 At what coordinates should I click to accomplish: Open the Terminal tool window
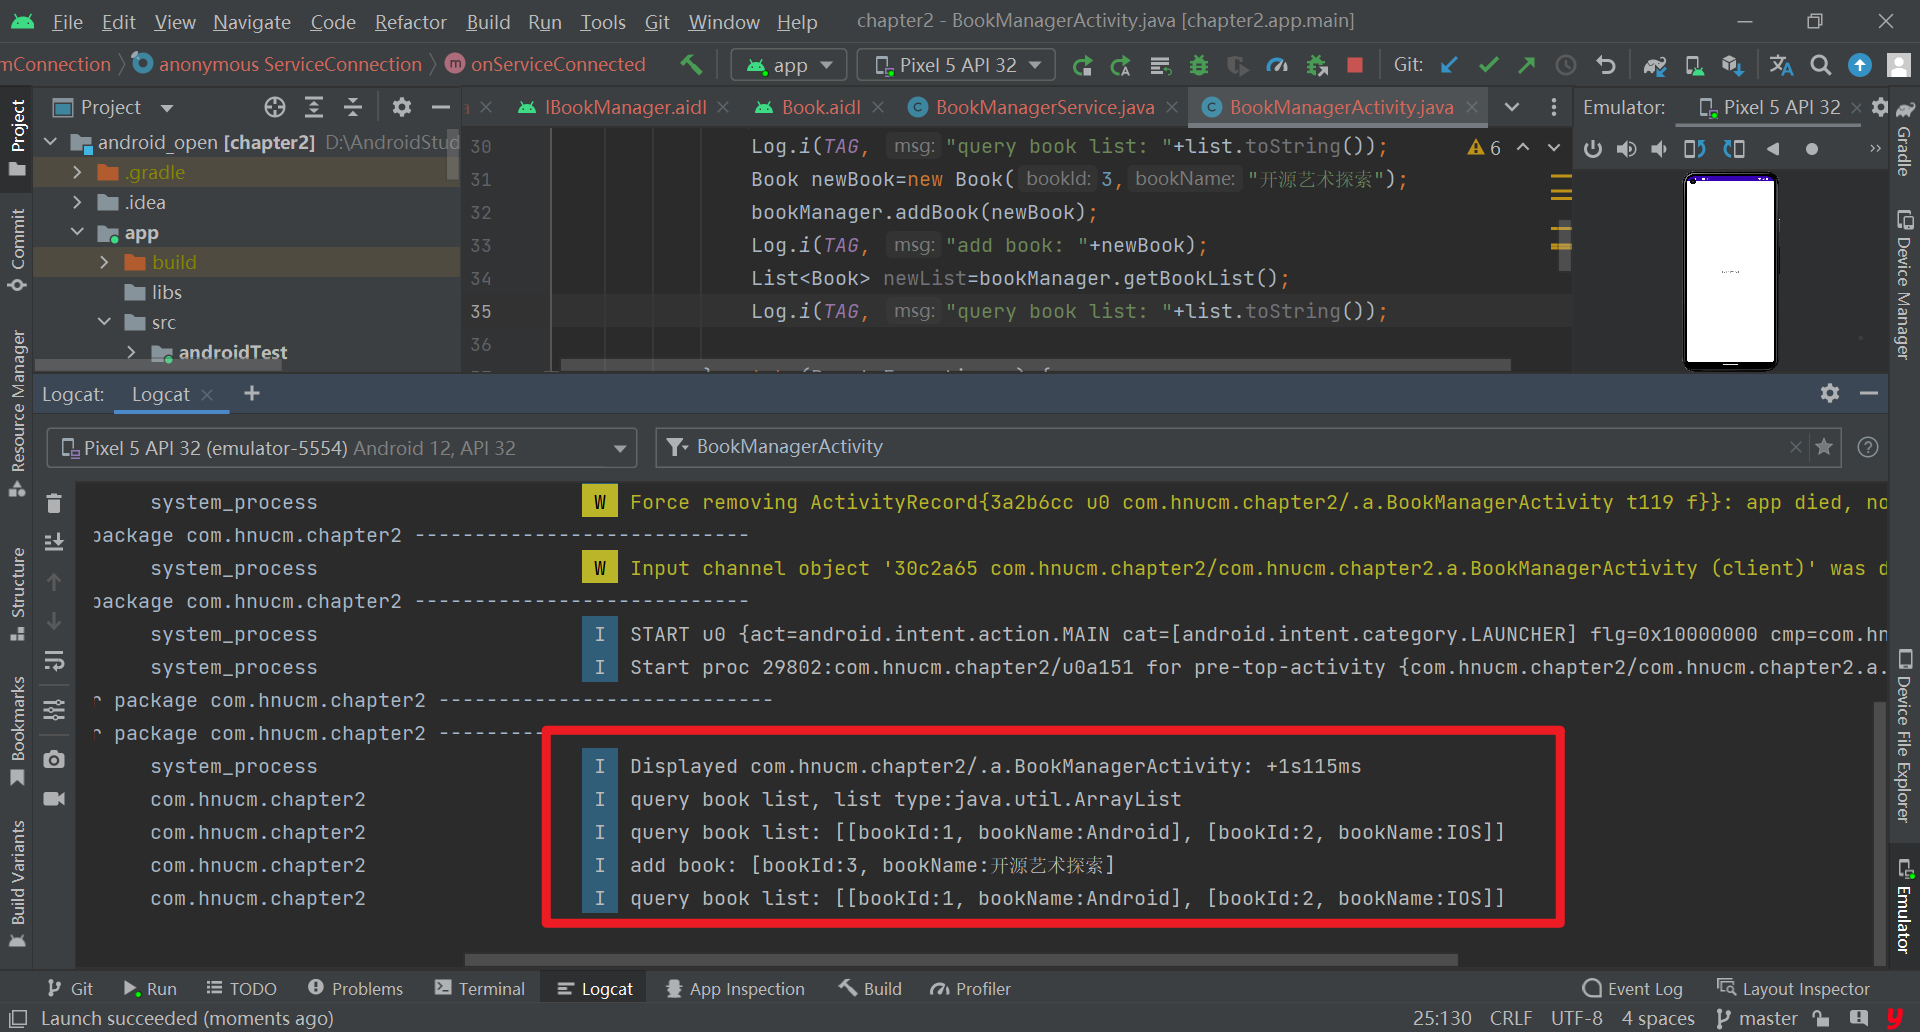click(x=480, y=988)
